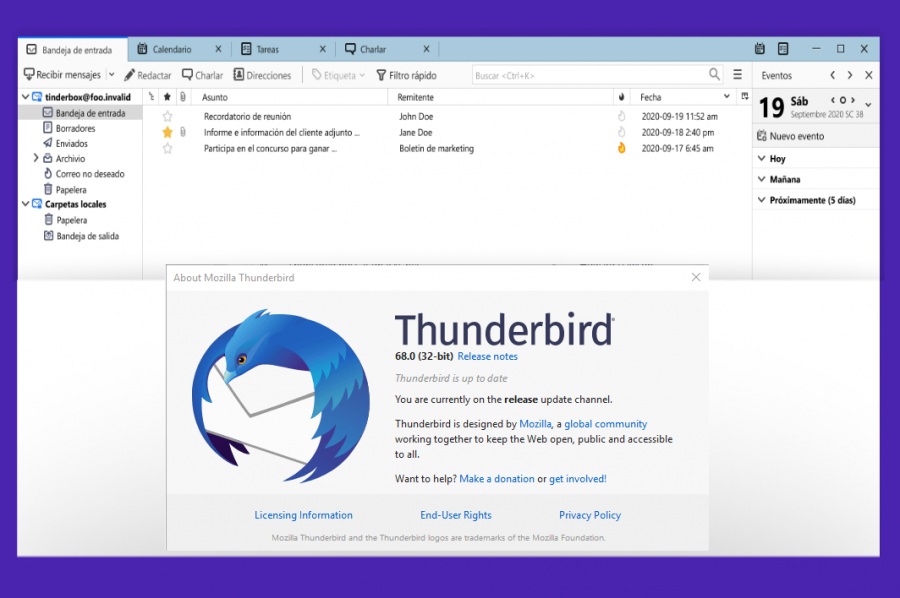900x598 pixels.
Task: Close the Charlar tab
Action: pyautogui.click(x=426, y=49)
